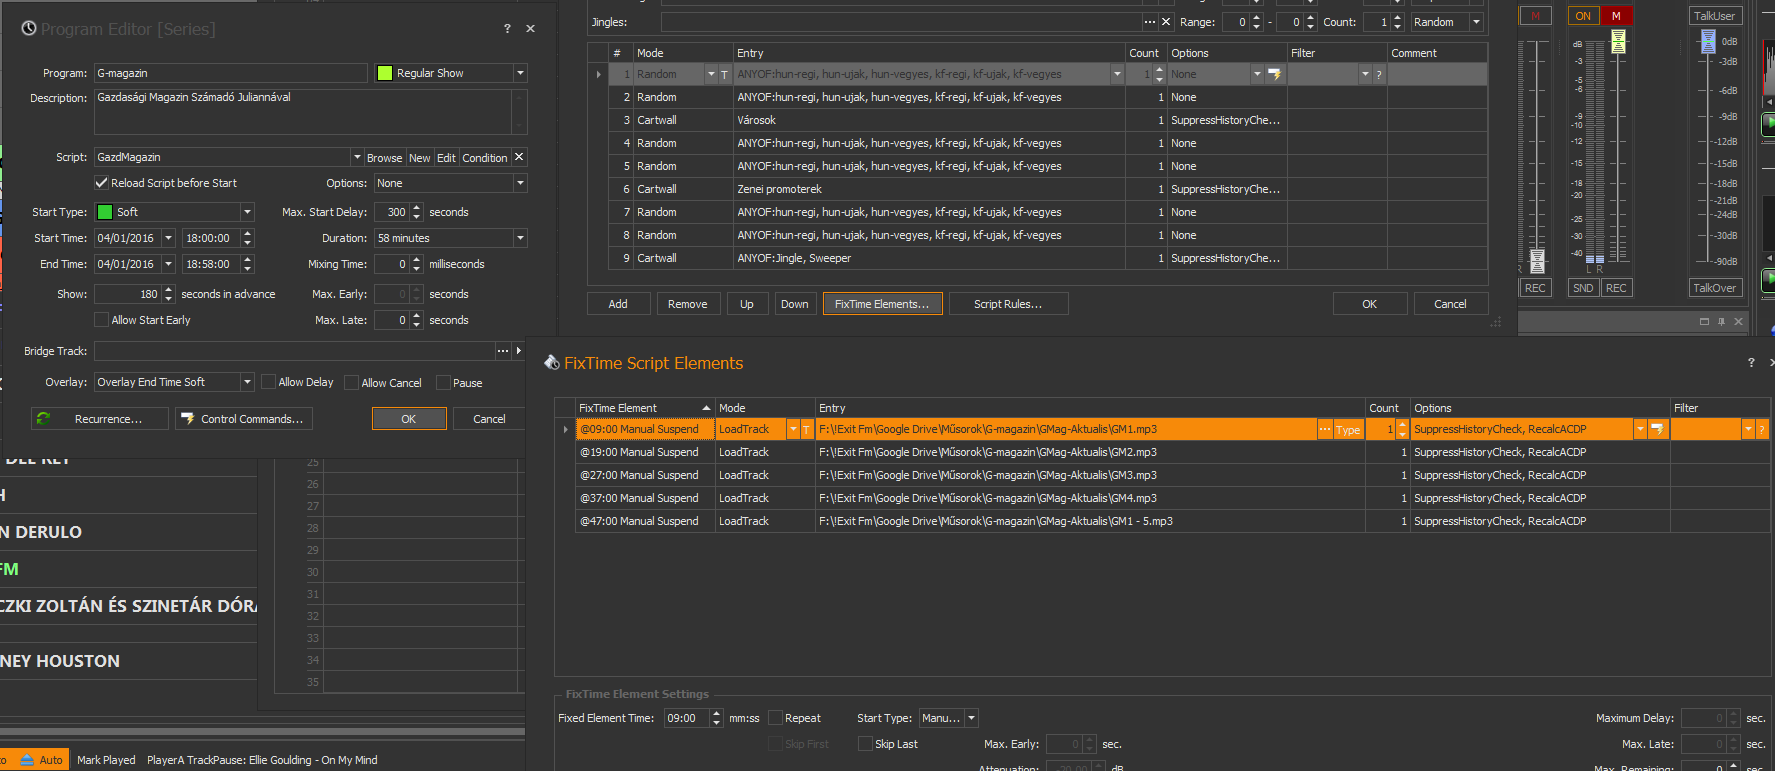1775x771 pixels.
Task: Click the Entry column header in FixTime grid
Action: (x=1090, y=408)
